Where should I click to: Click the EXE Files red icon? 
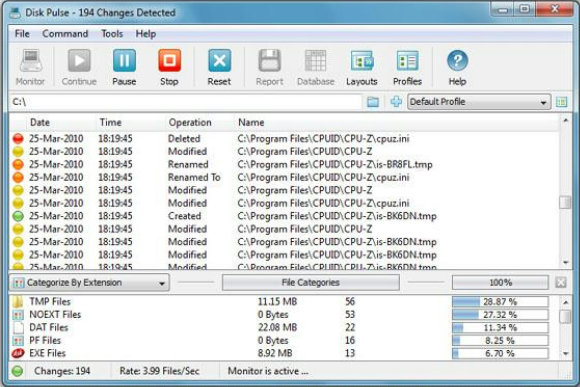18,353
